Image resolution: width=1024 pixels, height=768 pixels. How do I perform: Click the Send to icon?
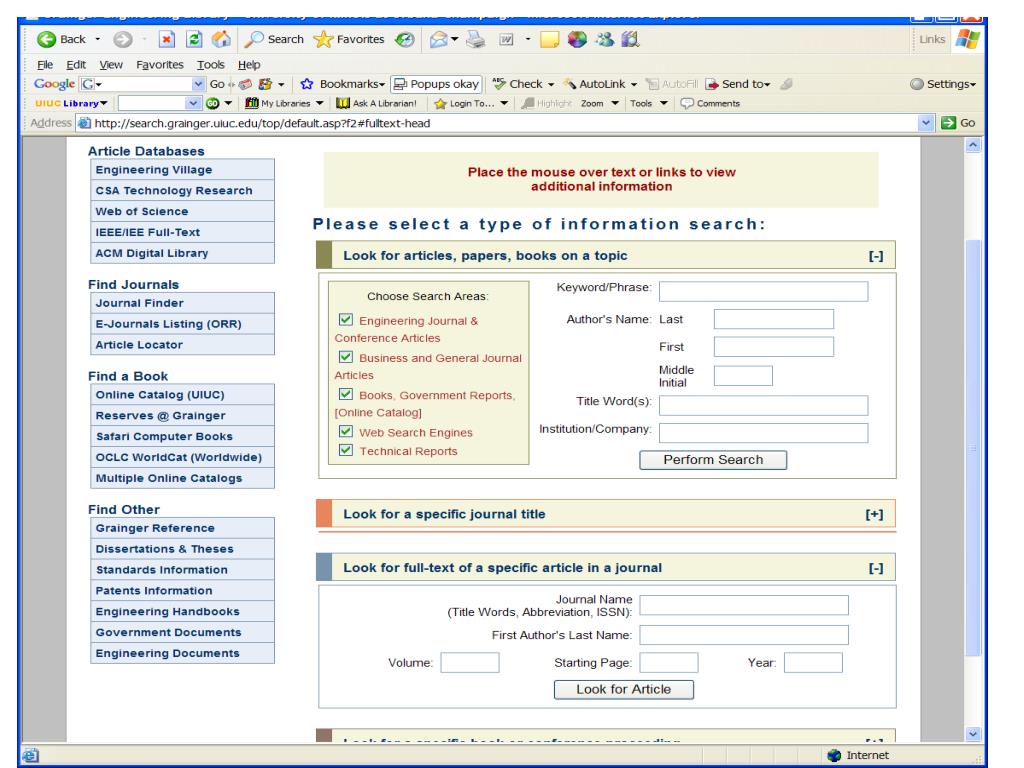pyautogui.click(x=712, y=84)
